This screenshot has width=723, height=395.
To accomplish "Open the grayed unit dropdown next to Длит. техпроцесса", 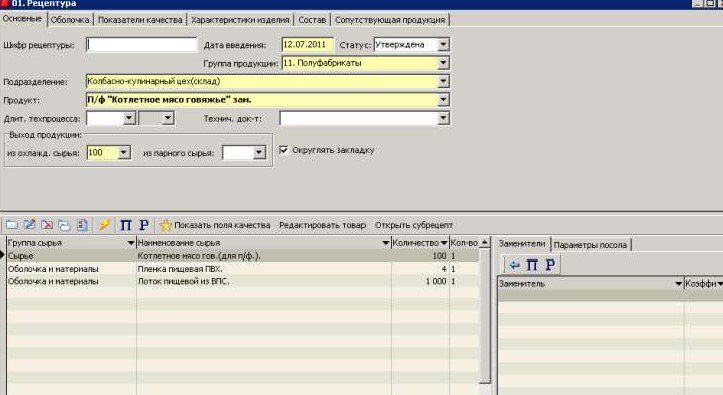I will click(168, 118).
